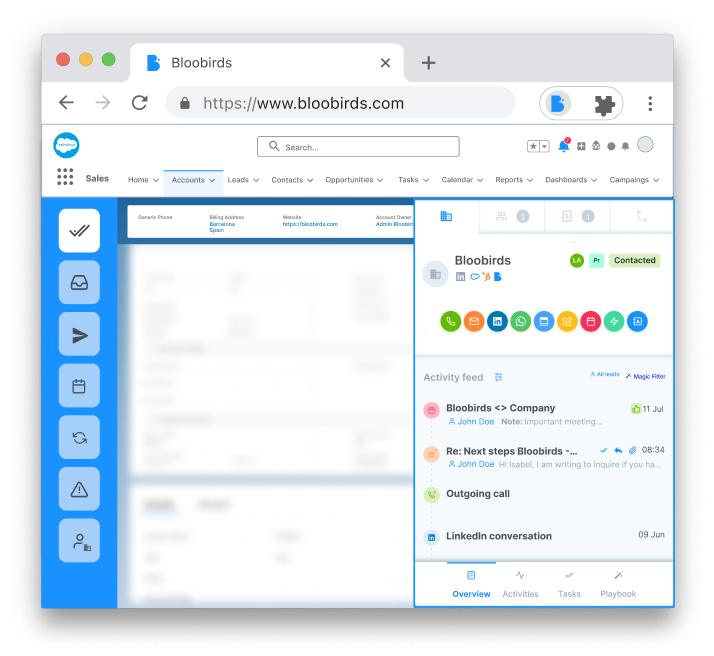Click the Contacted status label
714x656 pixels.
(635, 260)
